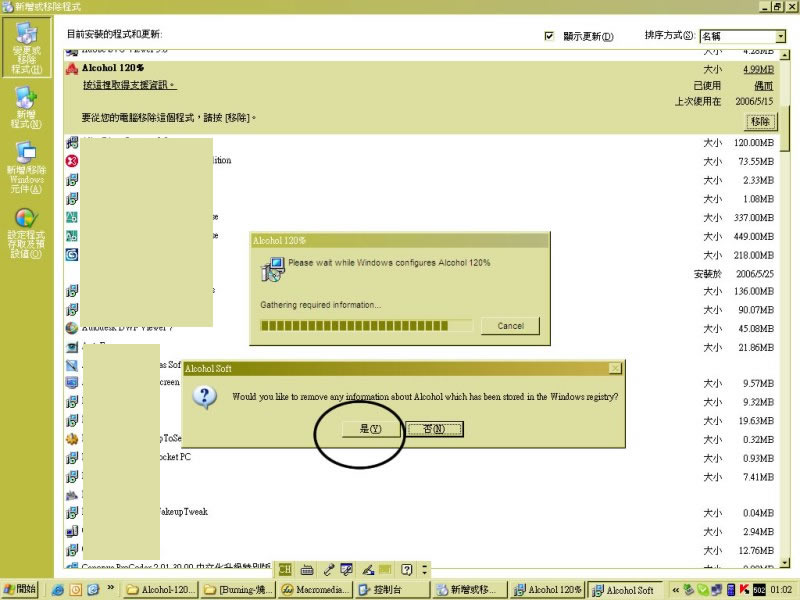800x600 pixels.
Task: Open the 新增程式 sidebar section
Action: [x=26, y=108]
